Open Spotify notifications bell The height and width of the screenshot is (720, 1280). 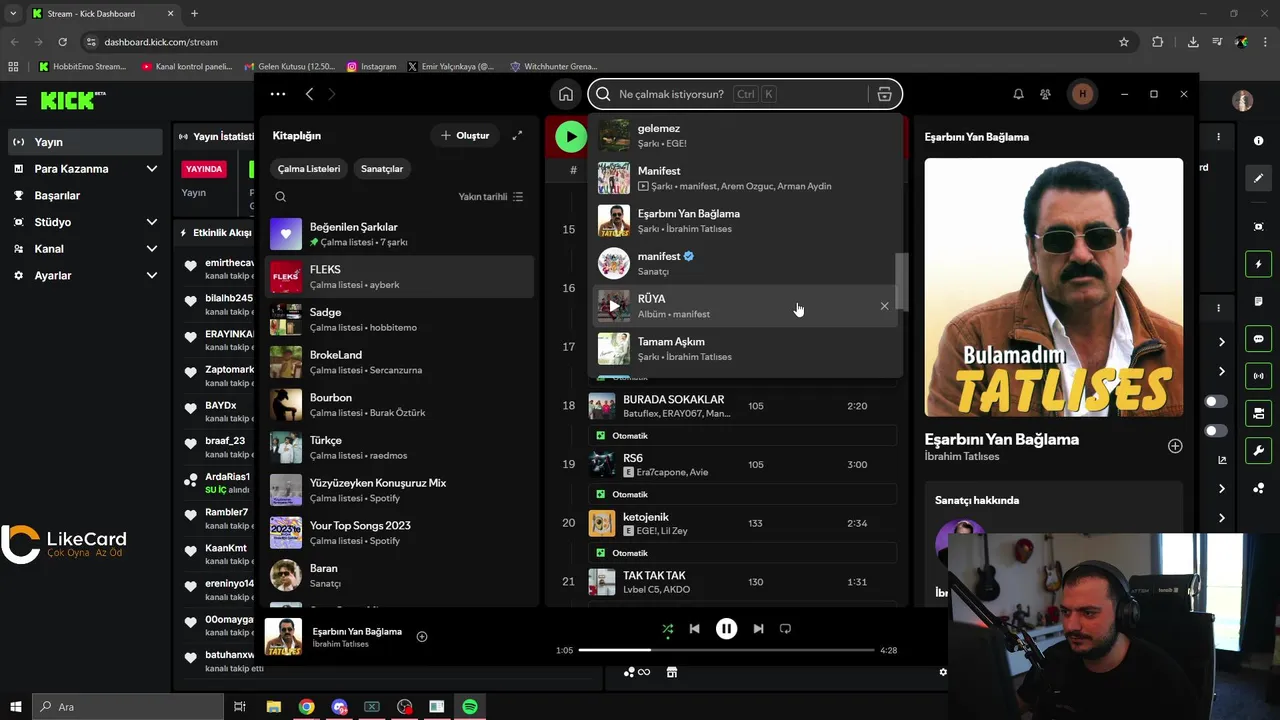[1018, 94]
